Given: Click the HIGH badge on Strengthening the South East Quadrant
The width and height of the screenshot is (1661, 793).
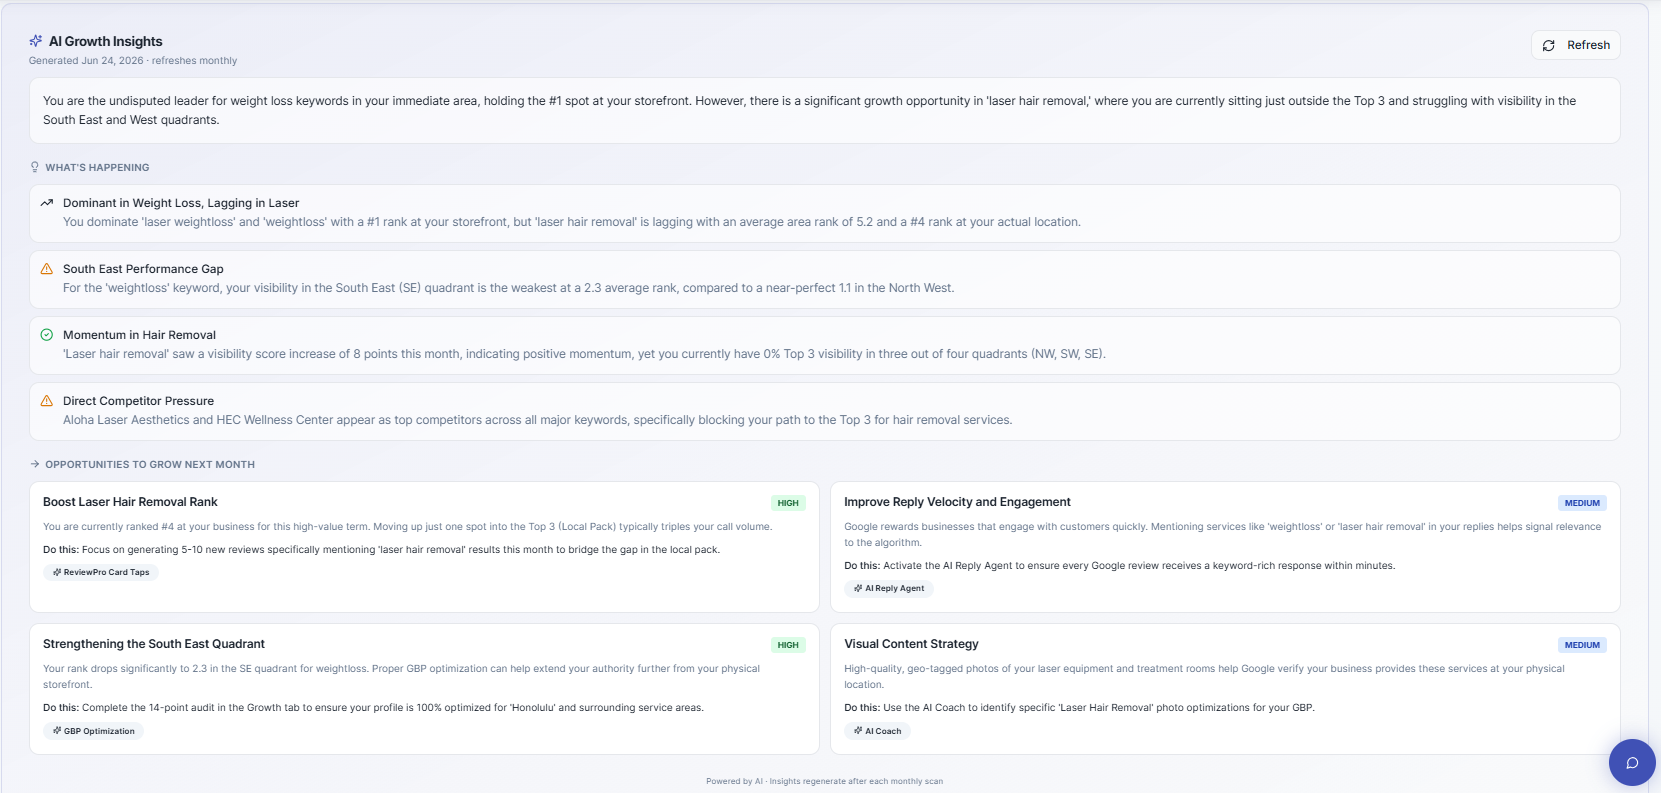Looking at the screenshot, I should pos(788,645).
